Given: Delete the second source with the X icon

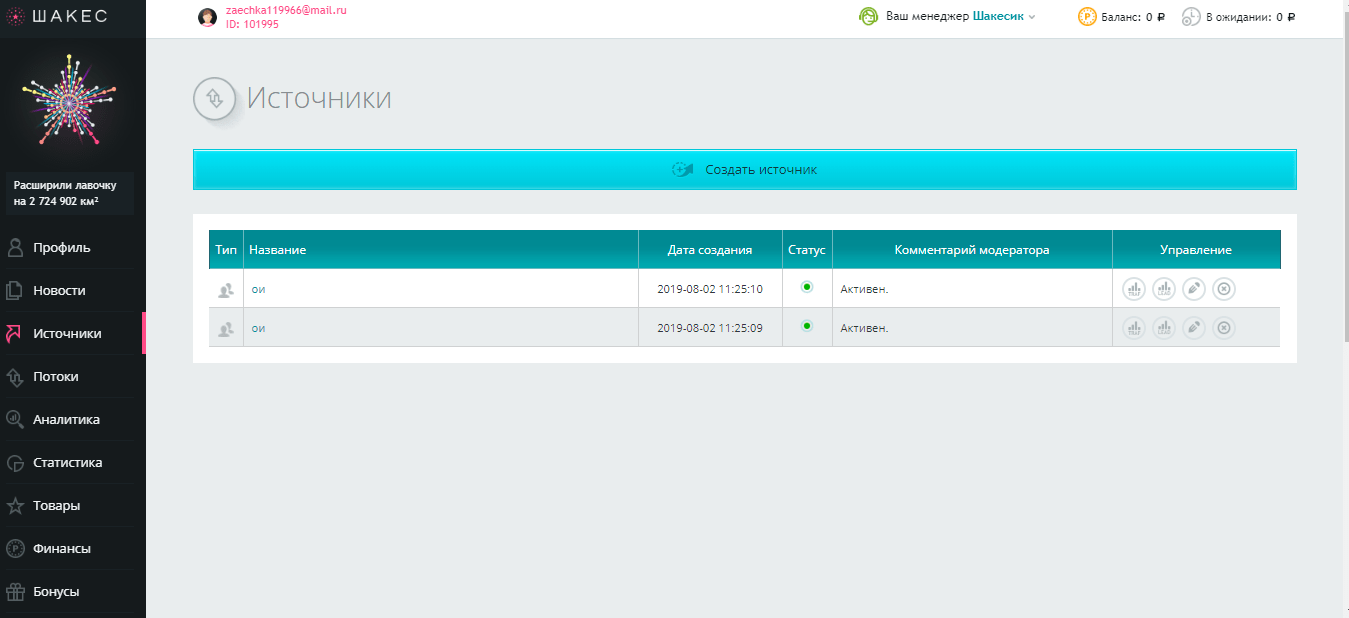Looking at the screenshot, I should (x=1224, y=328).
